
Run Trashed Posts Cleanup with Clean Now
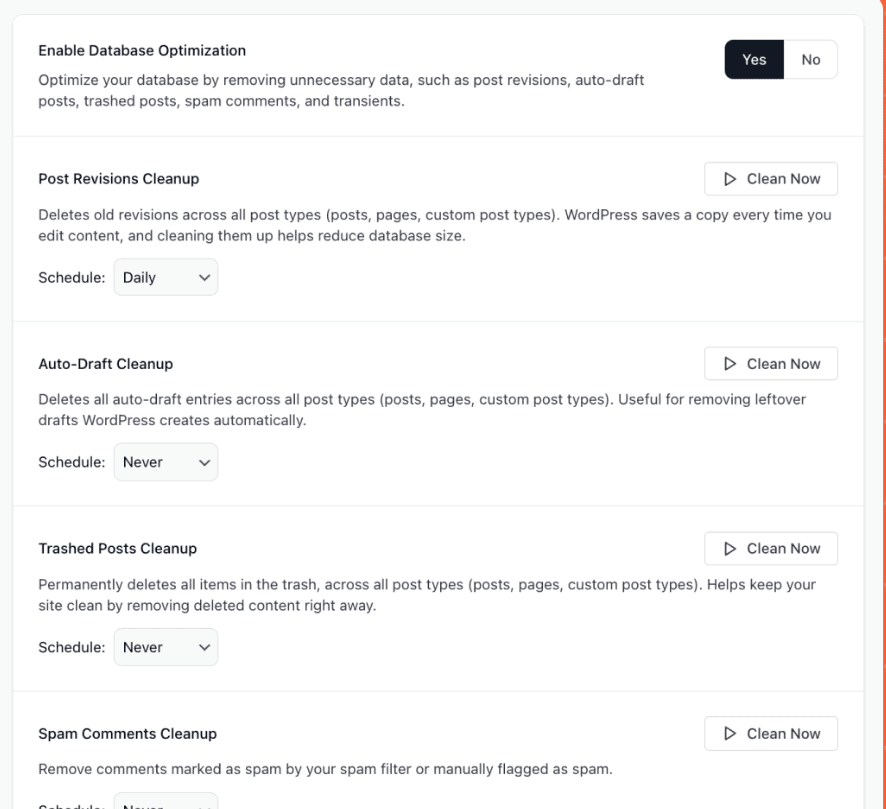click(x=770, y=548)
